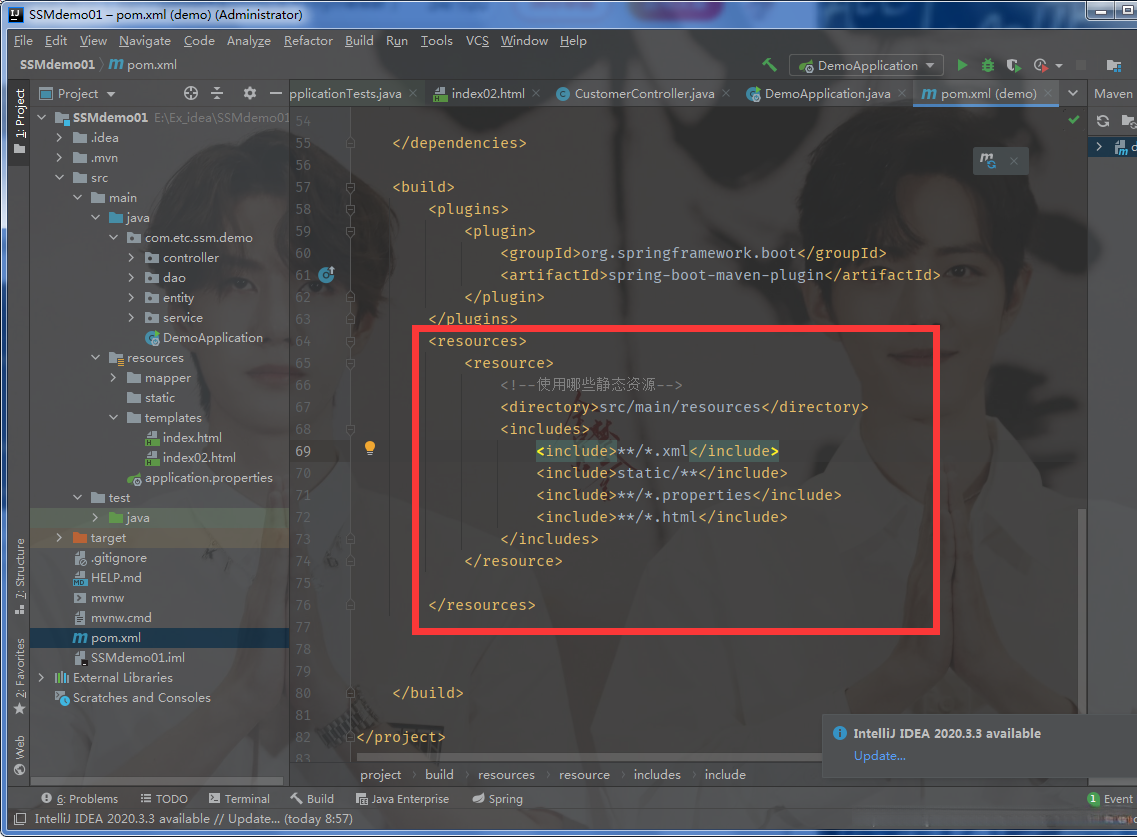Collapse the SSMdemo01 root node
The image size is (1137, 837).
pyautogui.click(x=41, y=117)
